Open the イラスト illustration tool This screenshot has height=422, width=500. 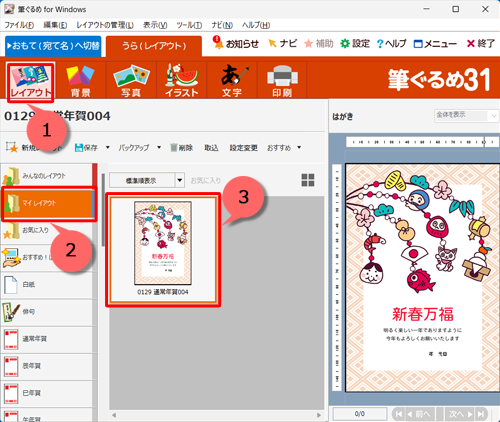pos(182,80)
